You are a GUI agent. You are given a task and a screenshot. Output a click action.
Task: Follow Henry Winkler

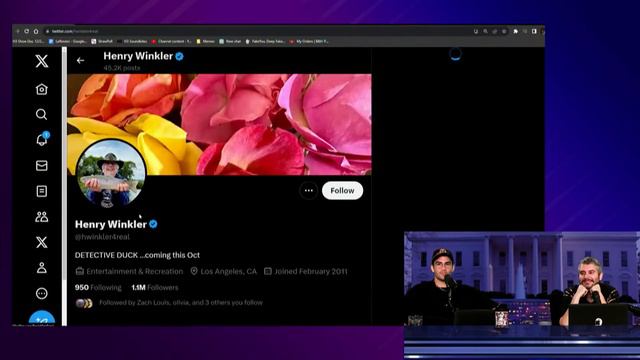tap(342, 191)
